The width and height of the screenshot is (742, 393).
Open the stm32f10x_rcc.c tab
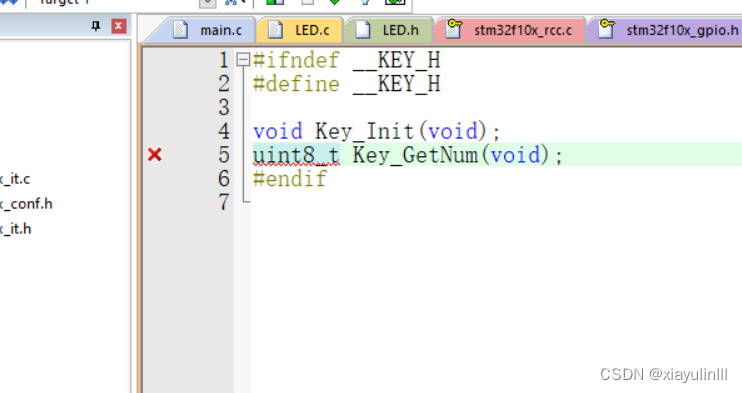pyautogui.click(x=509, y=30)
